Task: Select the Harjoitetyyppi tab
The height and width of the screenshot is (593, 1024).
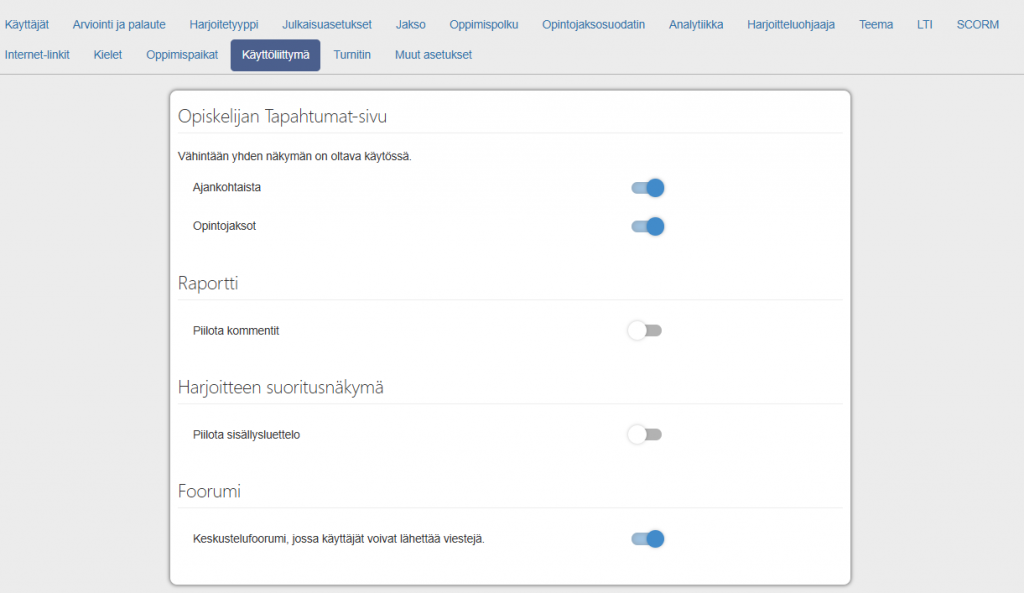Action: click(x=224, y=24)
